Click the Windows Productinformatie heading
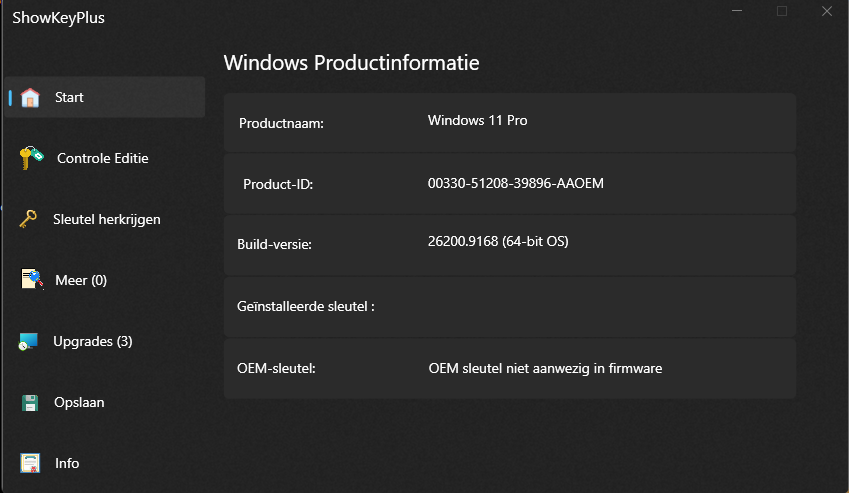Viewport: 849px width, 493px height. coord(351,63)
